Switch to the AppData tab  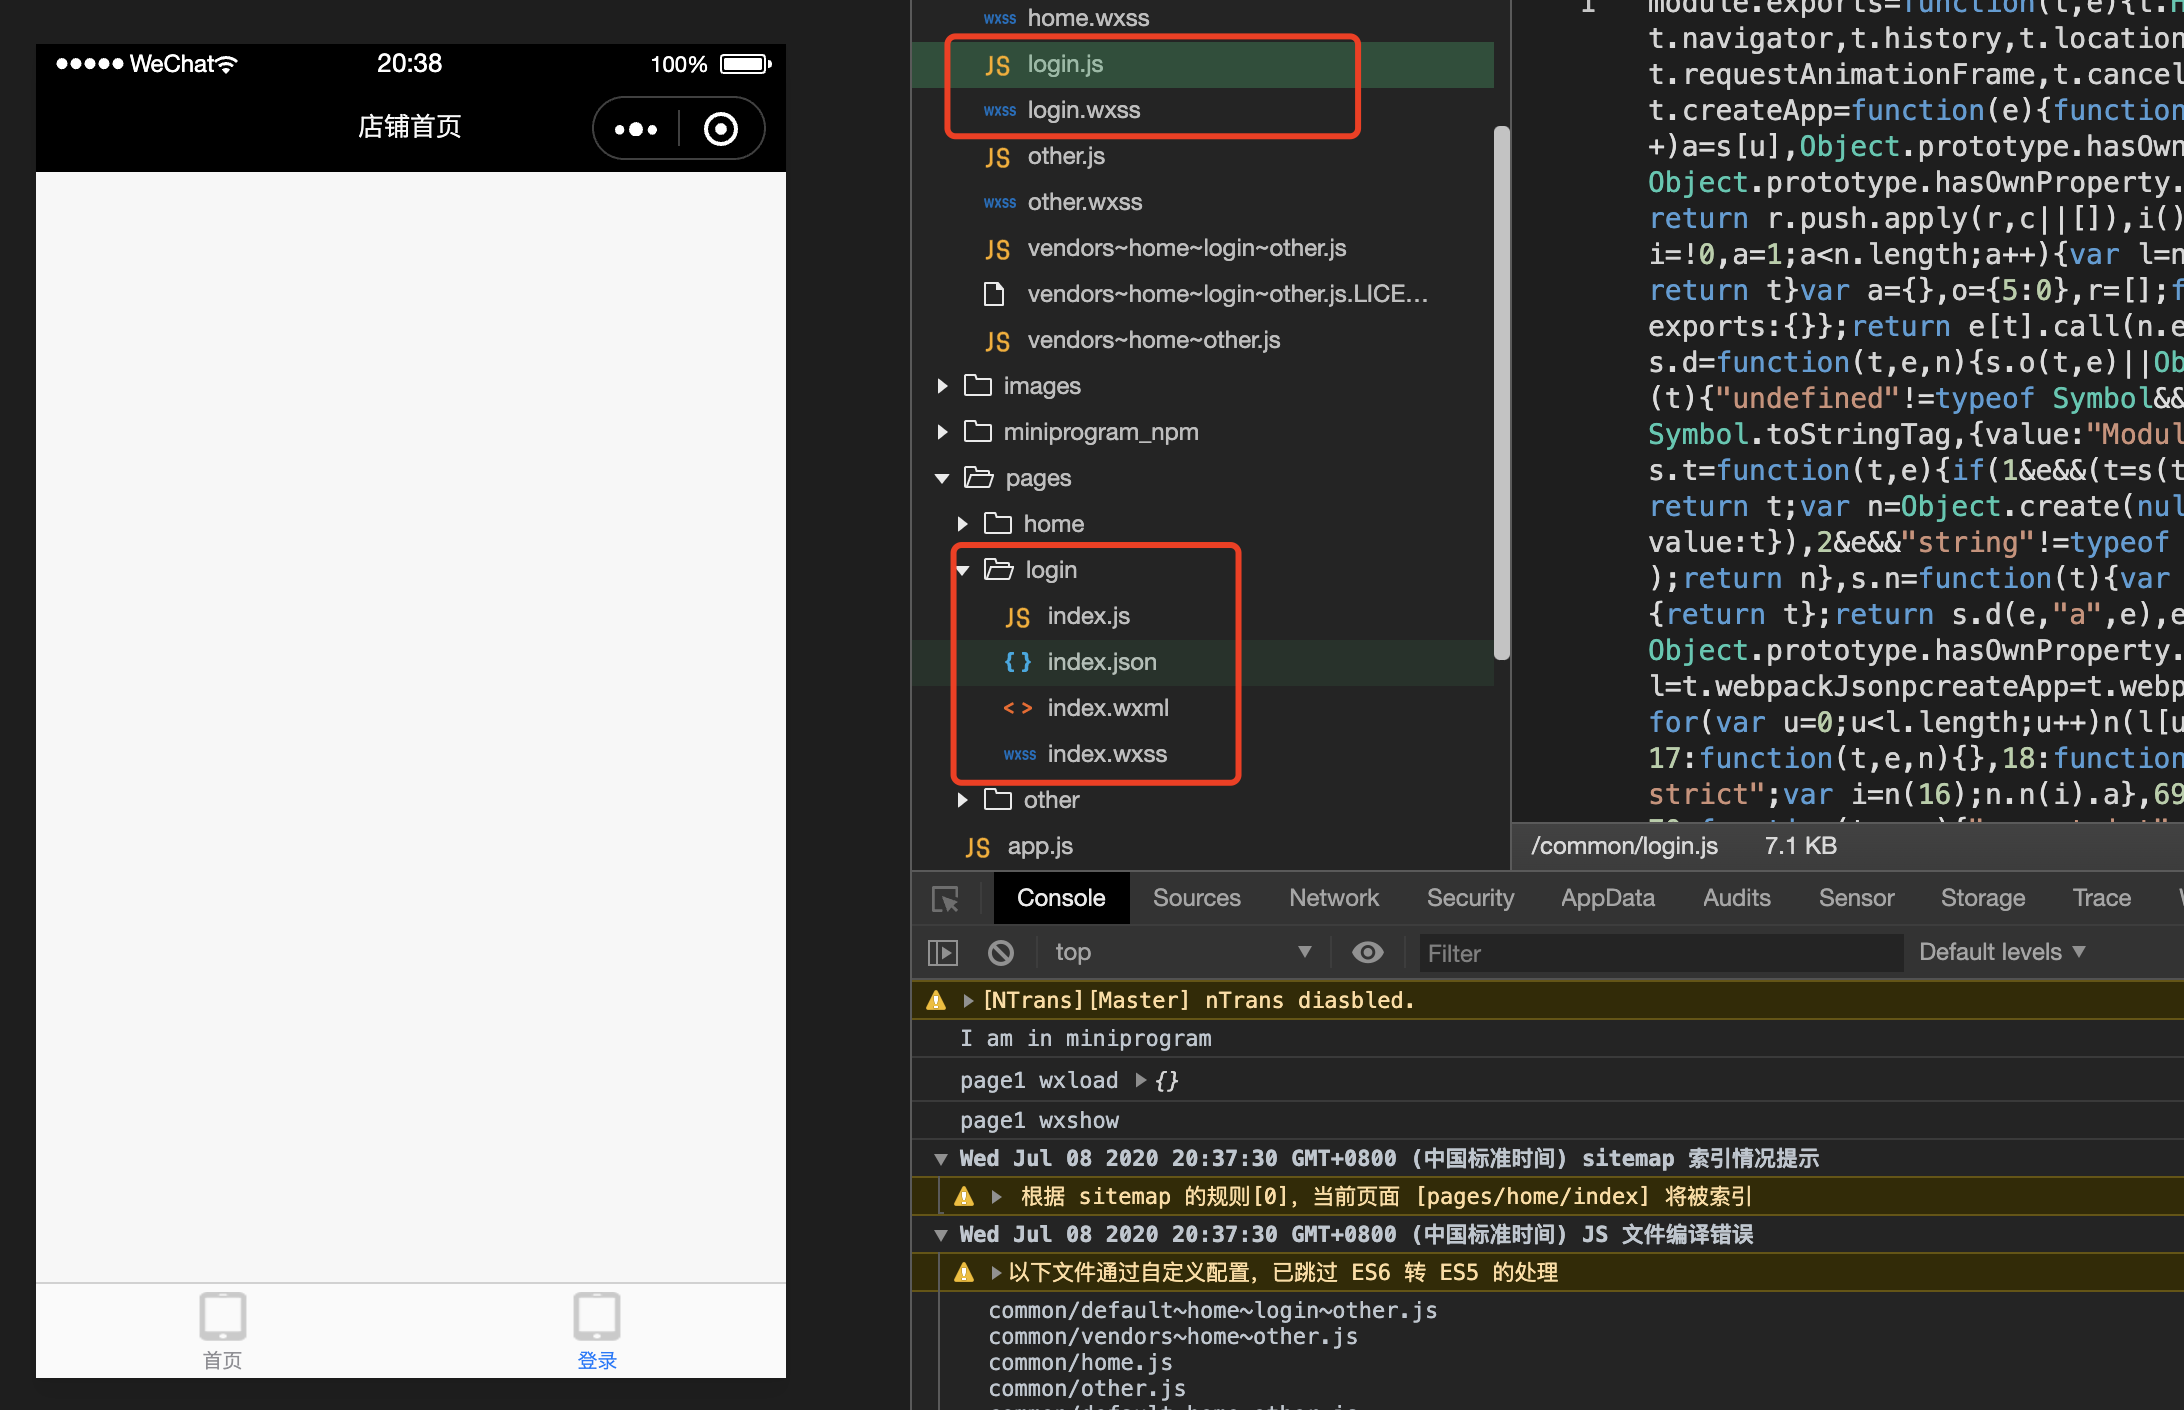tap(1607, 898)
